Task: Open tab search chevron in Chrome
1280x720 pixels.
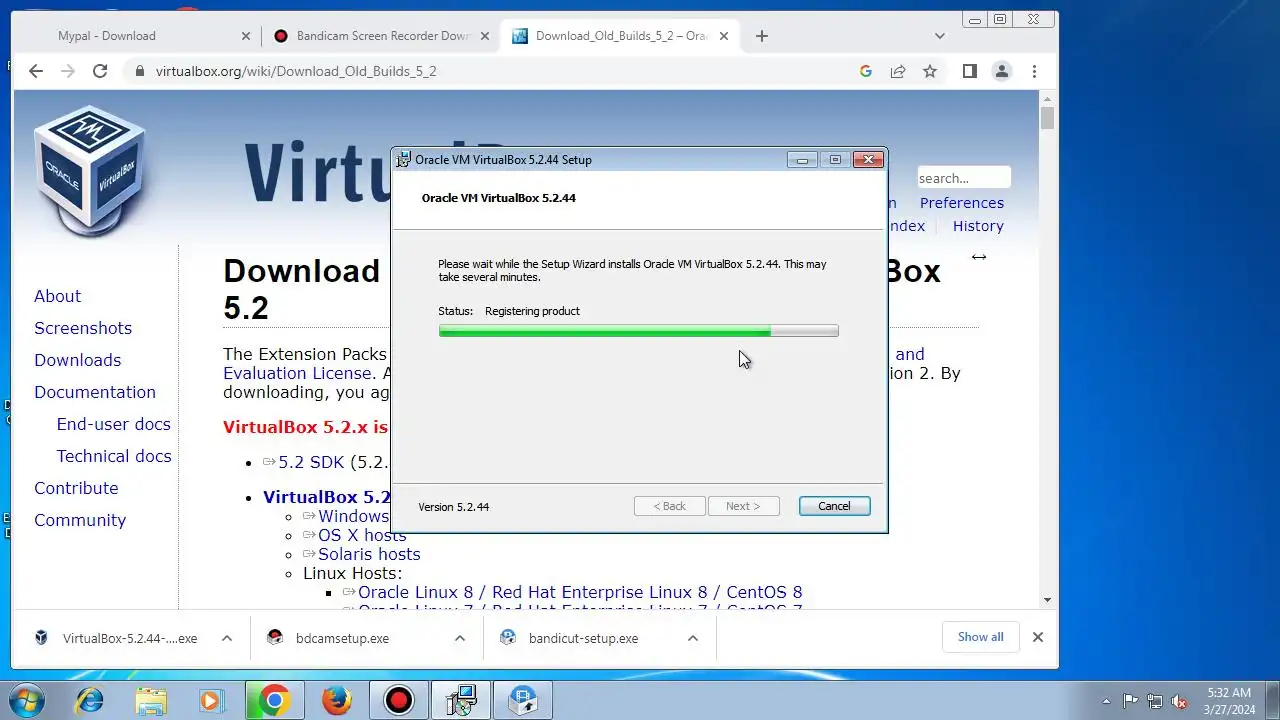Action: point(940,36)
